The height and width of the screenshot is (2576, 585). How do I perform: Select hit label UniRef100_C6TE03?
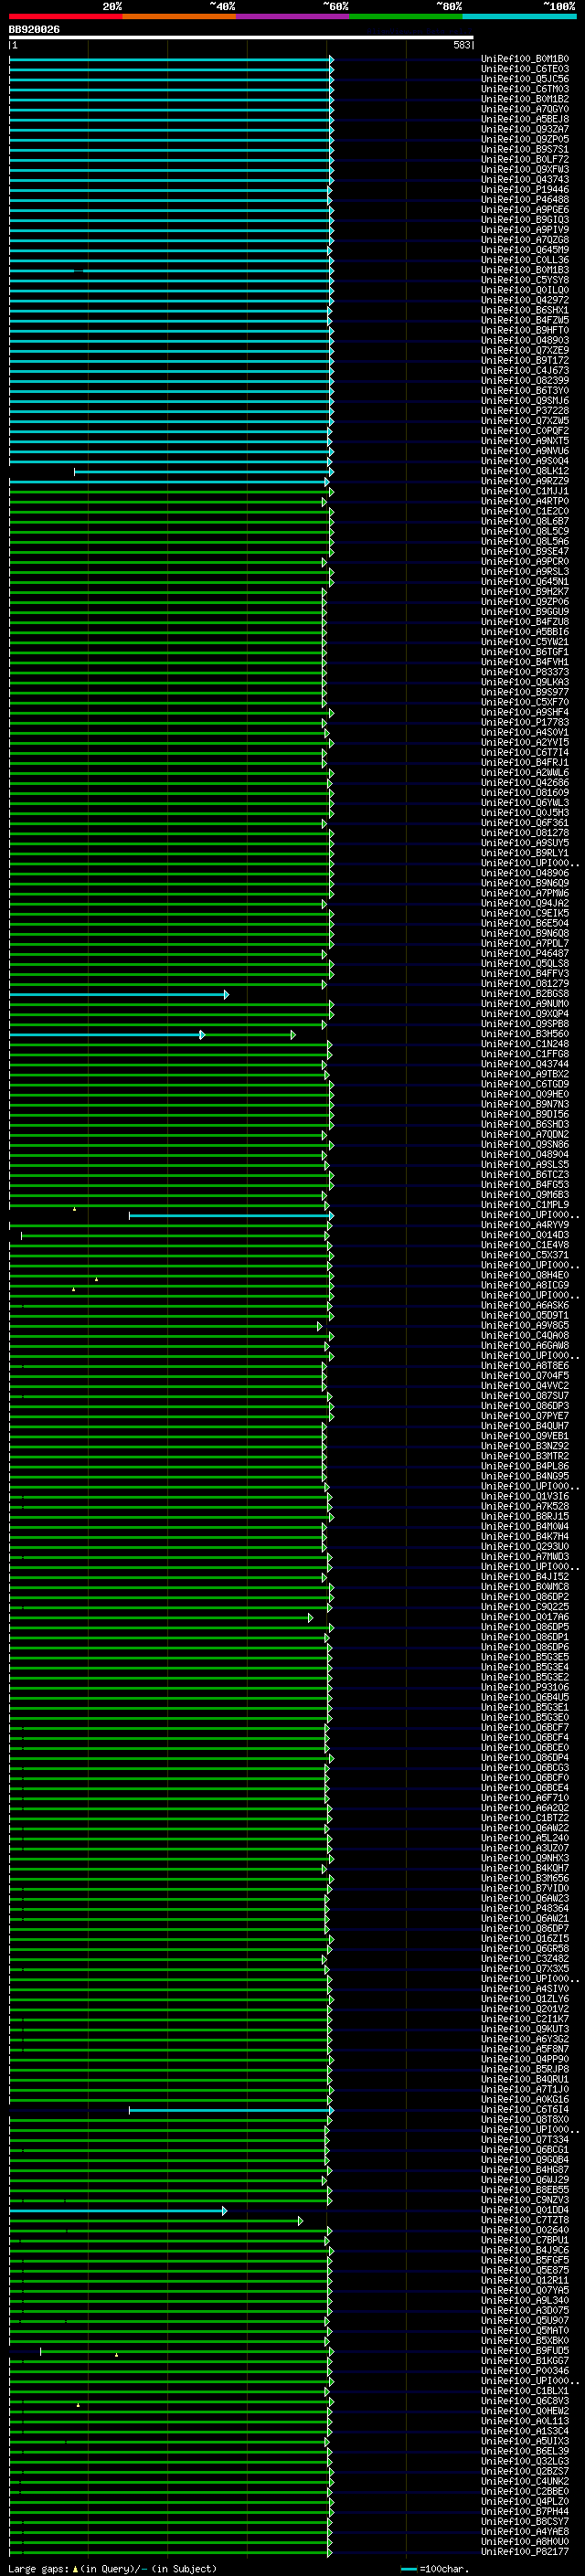525,69
